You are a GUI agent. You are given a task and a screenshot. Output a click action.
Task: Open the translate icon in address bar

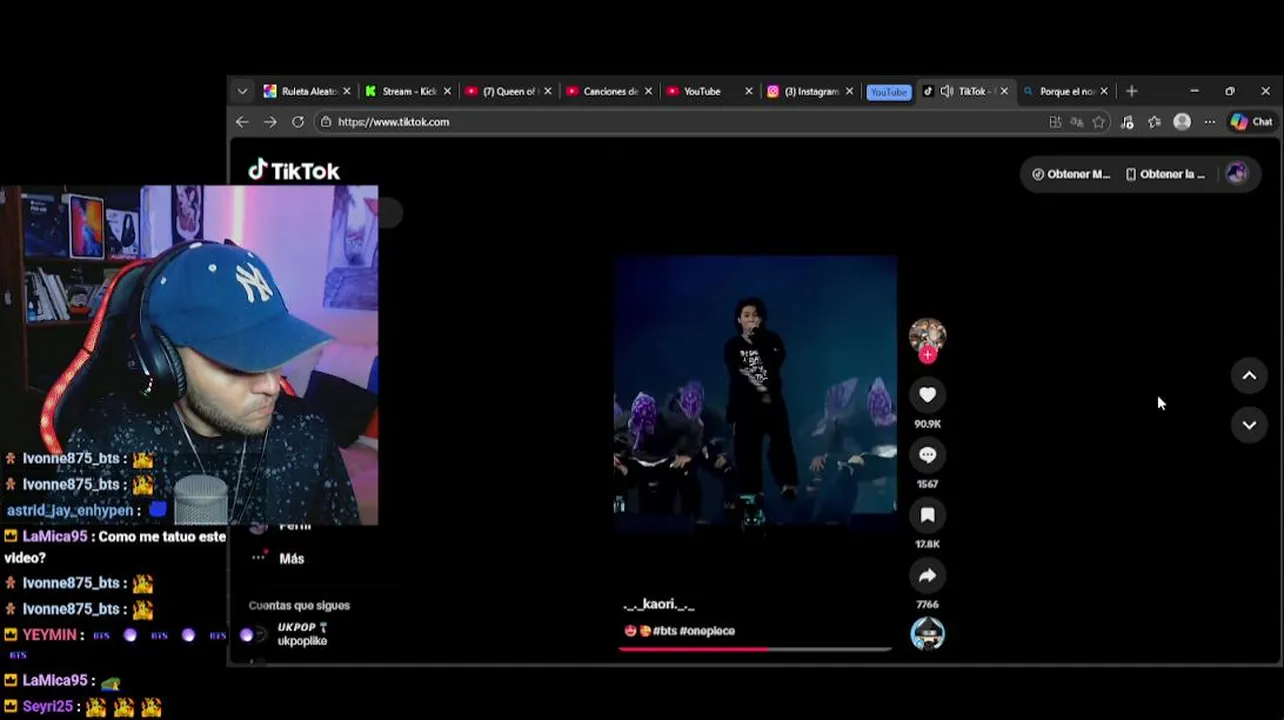(1077, 122)
